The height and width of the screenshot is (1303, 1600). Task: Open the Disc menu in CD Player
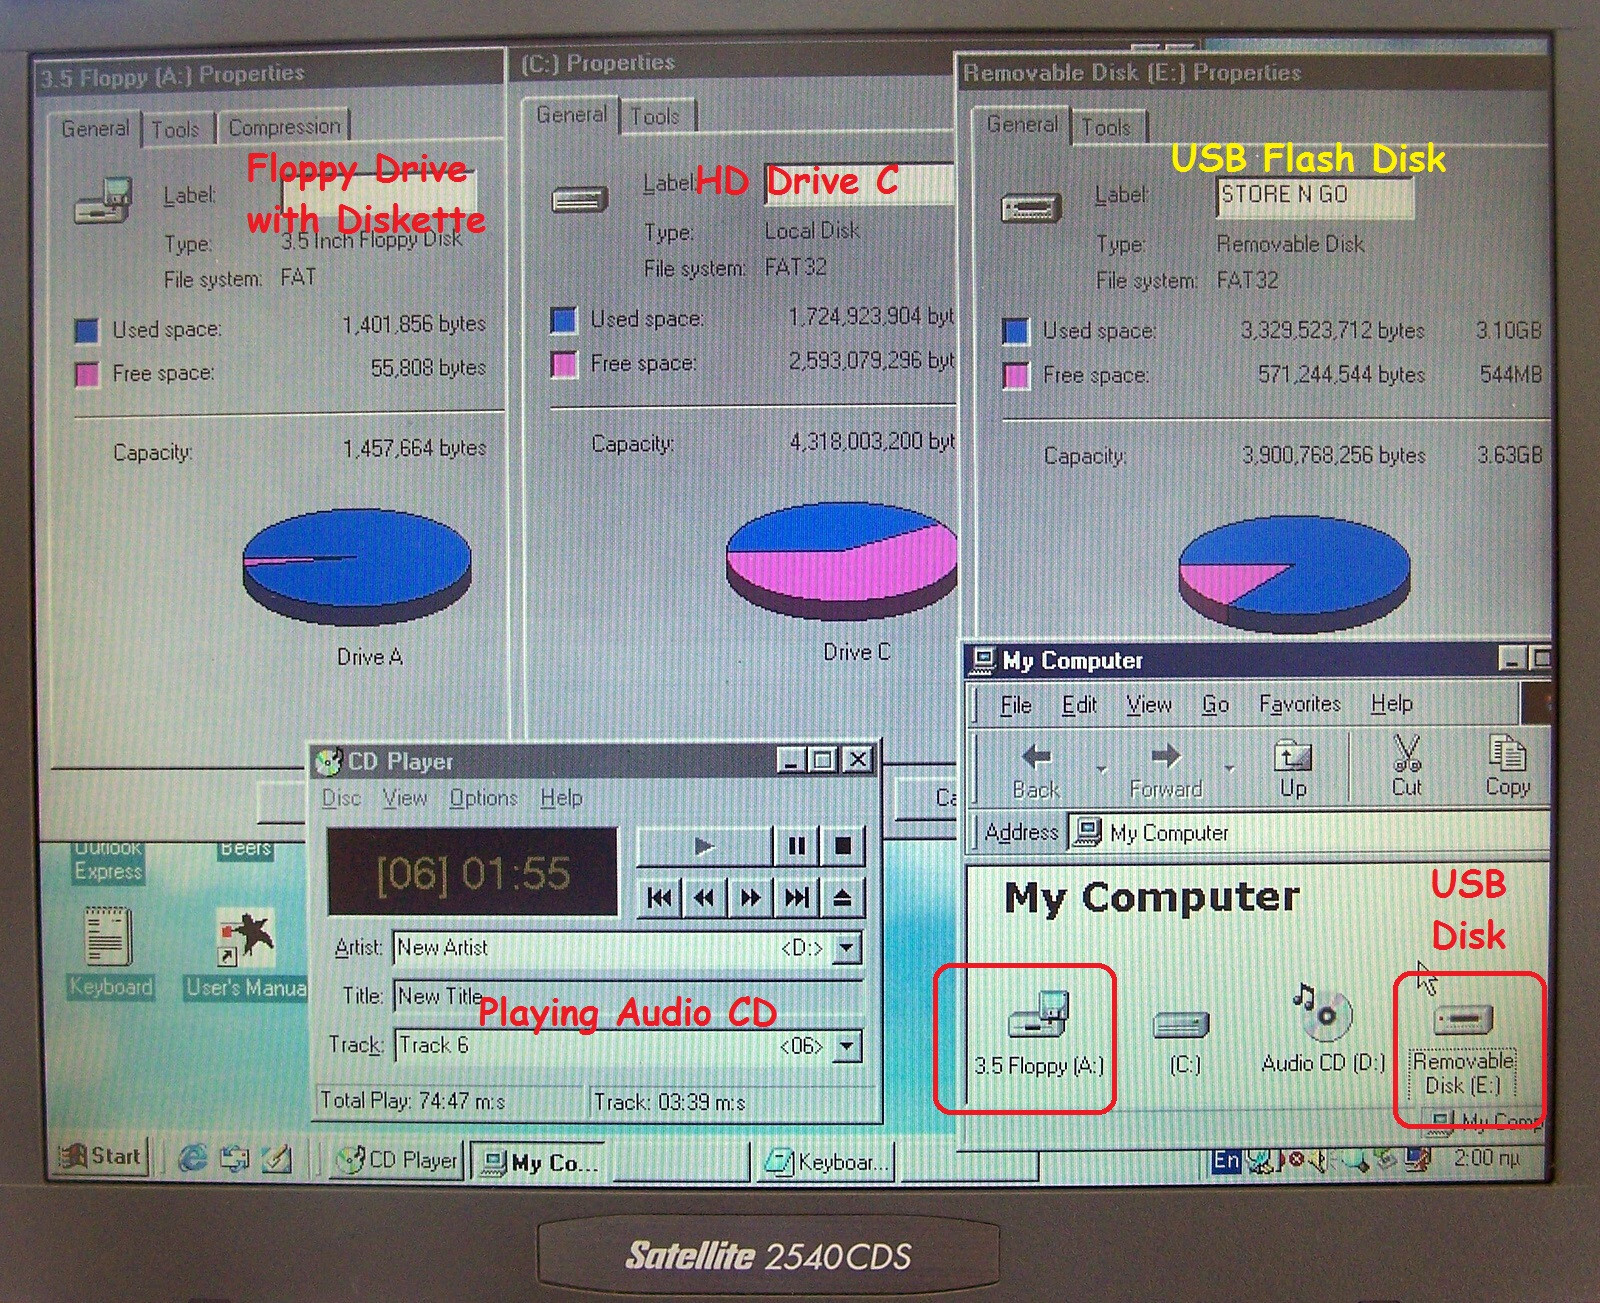coord(341,798)
